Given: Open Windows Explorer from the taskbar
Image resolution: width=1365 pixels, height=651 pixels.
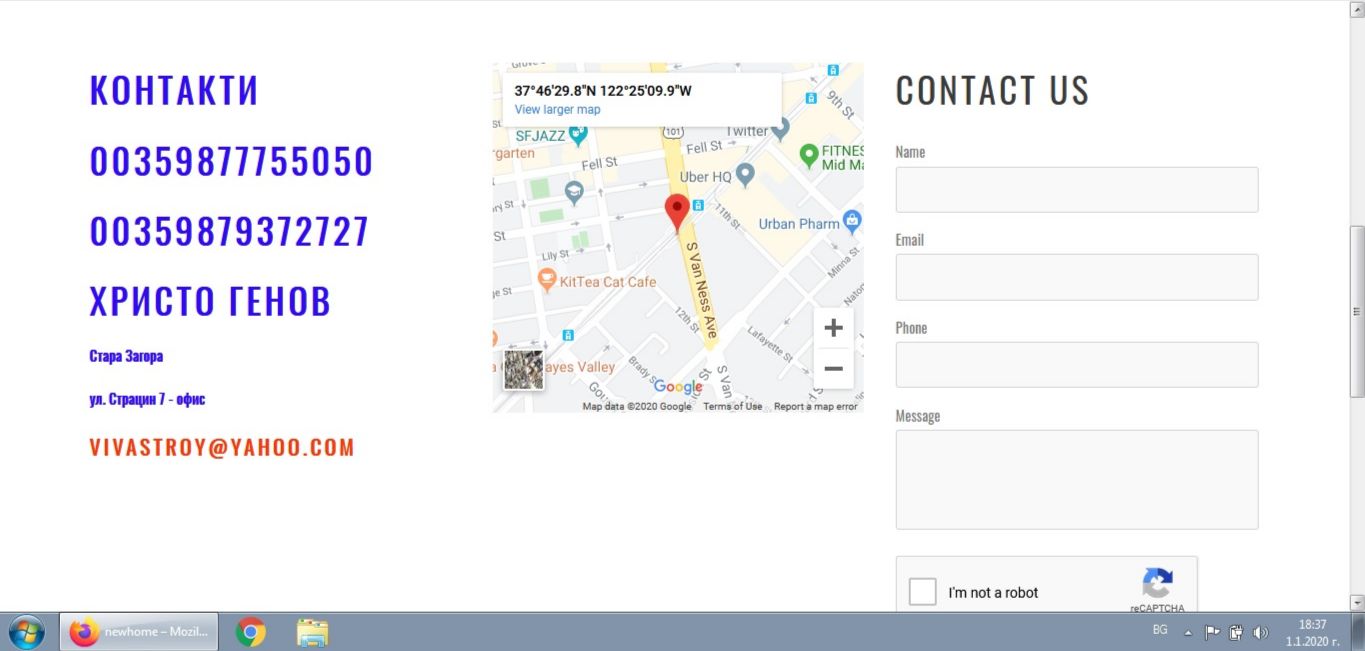Looking at the screenshot, I should pos(312,632).
